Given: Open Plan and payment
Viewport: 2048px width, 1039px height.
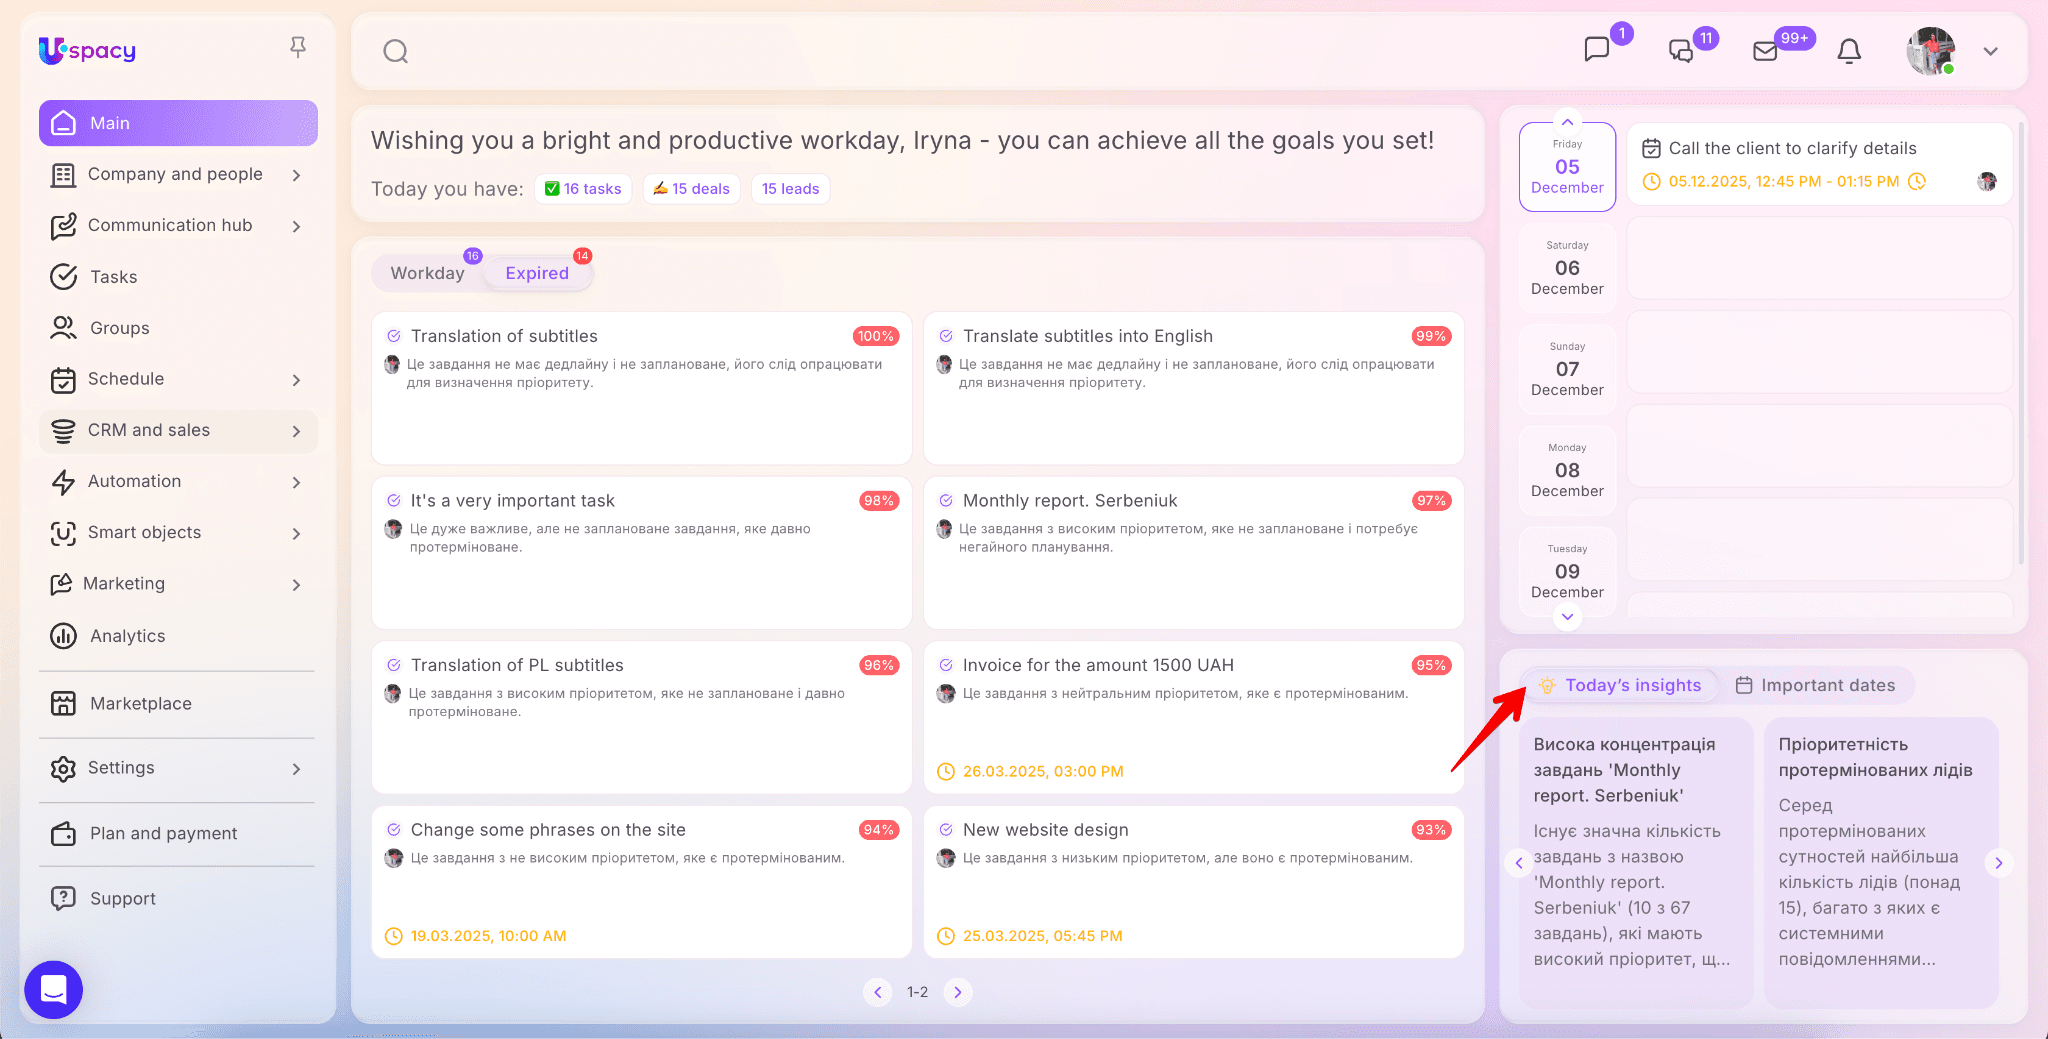Looking at the screenshot, I should [x=178, y=834].
